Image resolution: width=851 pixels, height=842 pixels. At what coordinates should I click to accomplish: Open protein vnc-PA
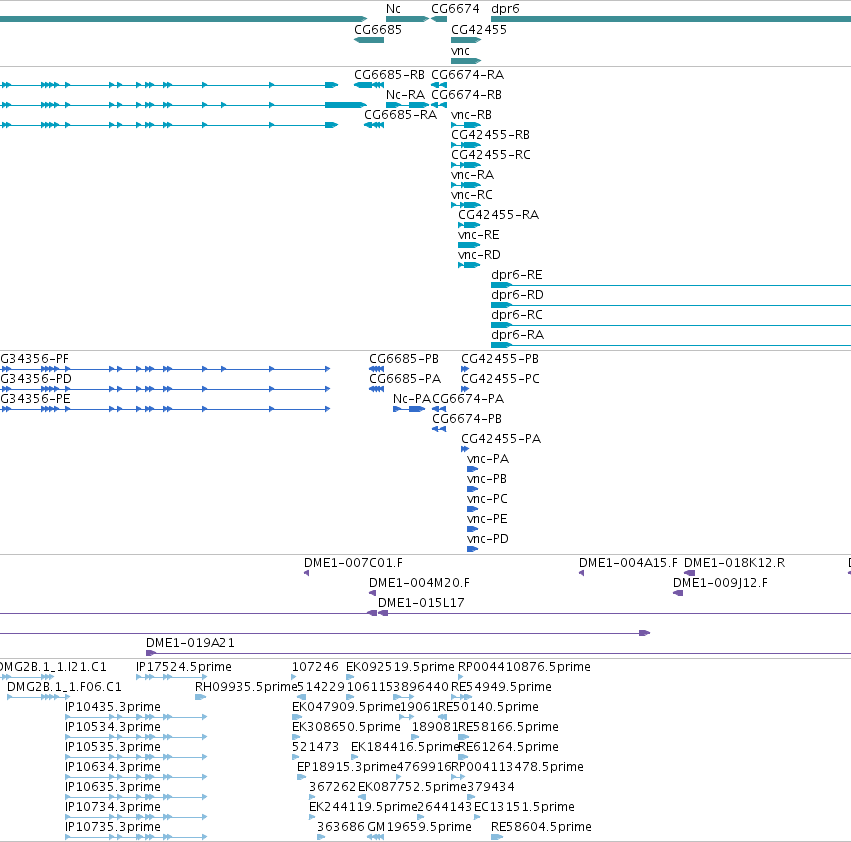coord(487,459)
